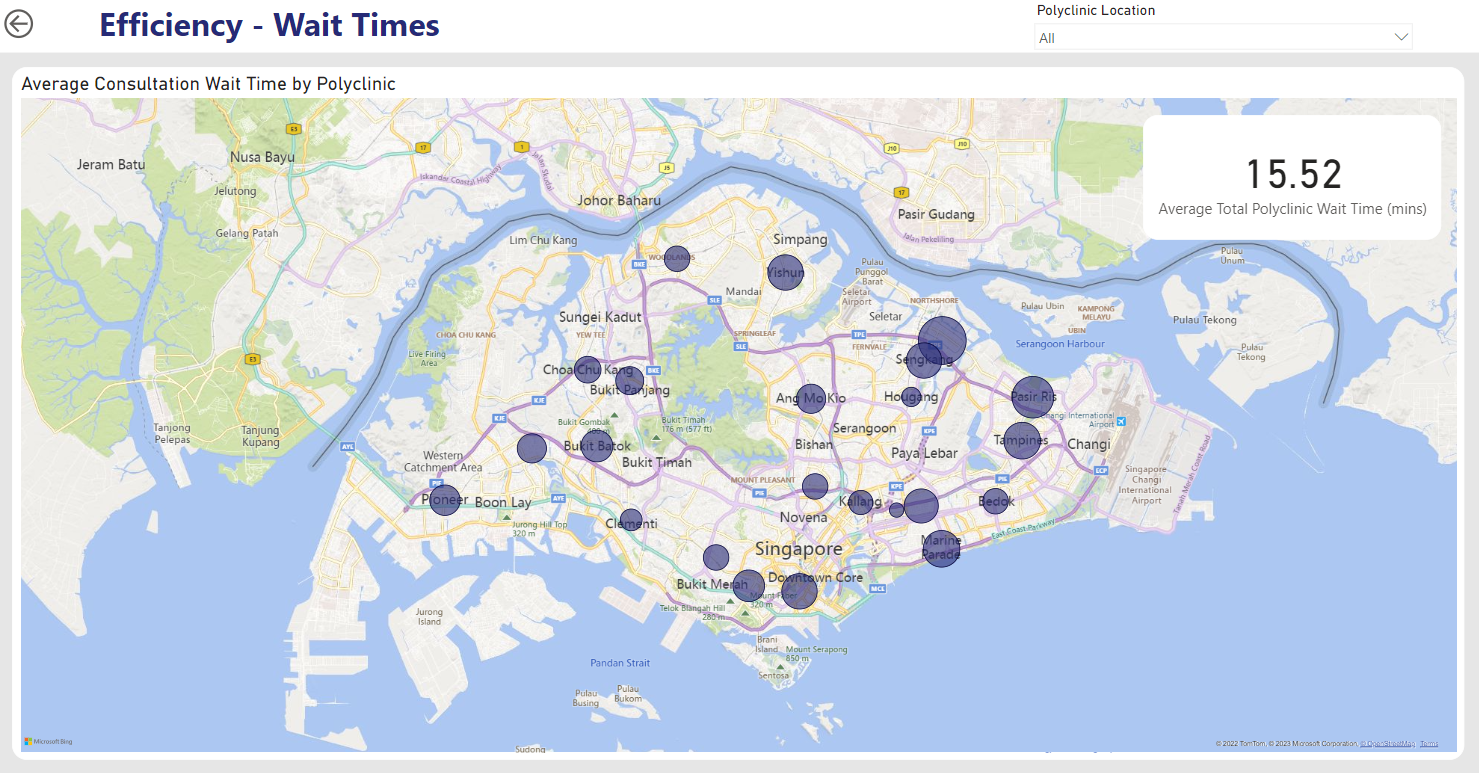Click the back arrow button
Screen dimensions: 1479x773
[18, 24]
